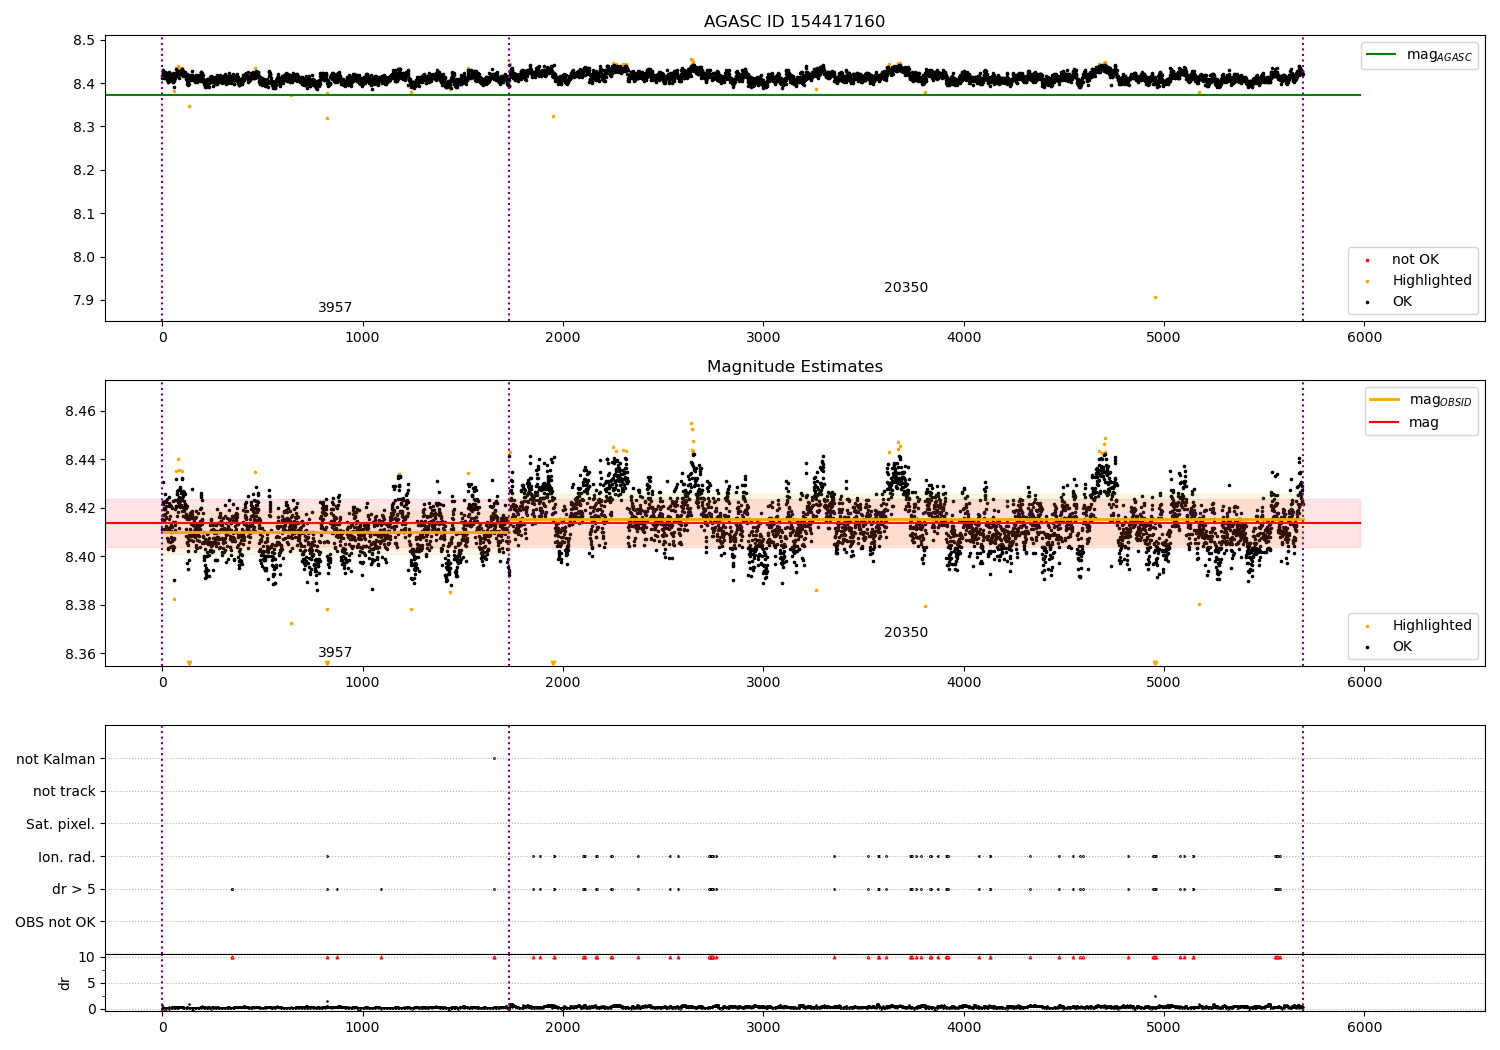Click the orange outlier point at magnitude 7.9

click(1155, 297)
